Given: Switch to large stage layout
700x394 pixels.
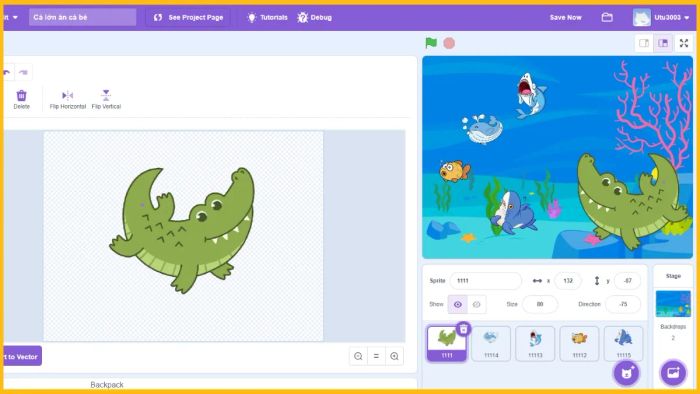Looking at the screenshot, I should (663, 43).
